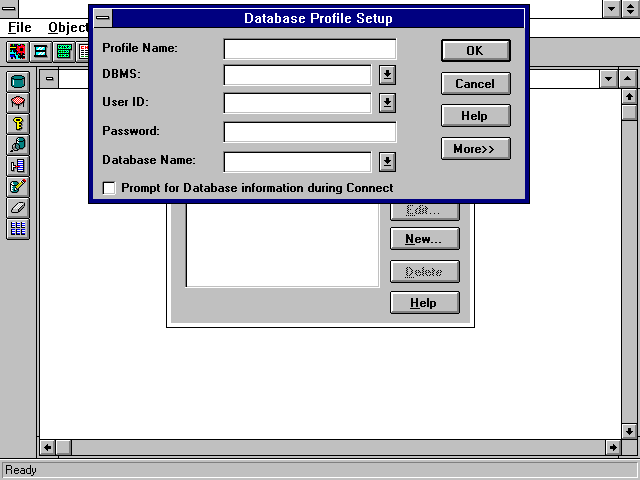Click the cylinder database icon in left toolbar
Viewport: 640px width, 480px height.
(18, 81)
